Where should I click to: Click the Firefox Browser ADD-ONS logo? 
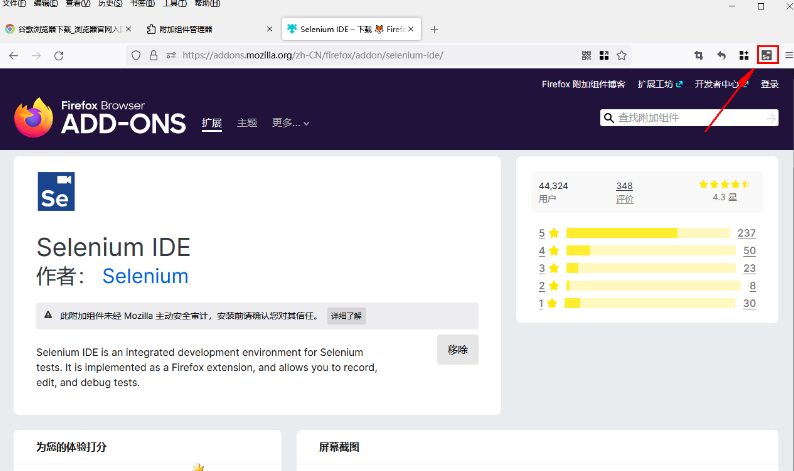pos(100,118)
